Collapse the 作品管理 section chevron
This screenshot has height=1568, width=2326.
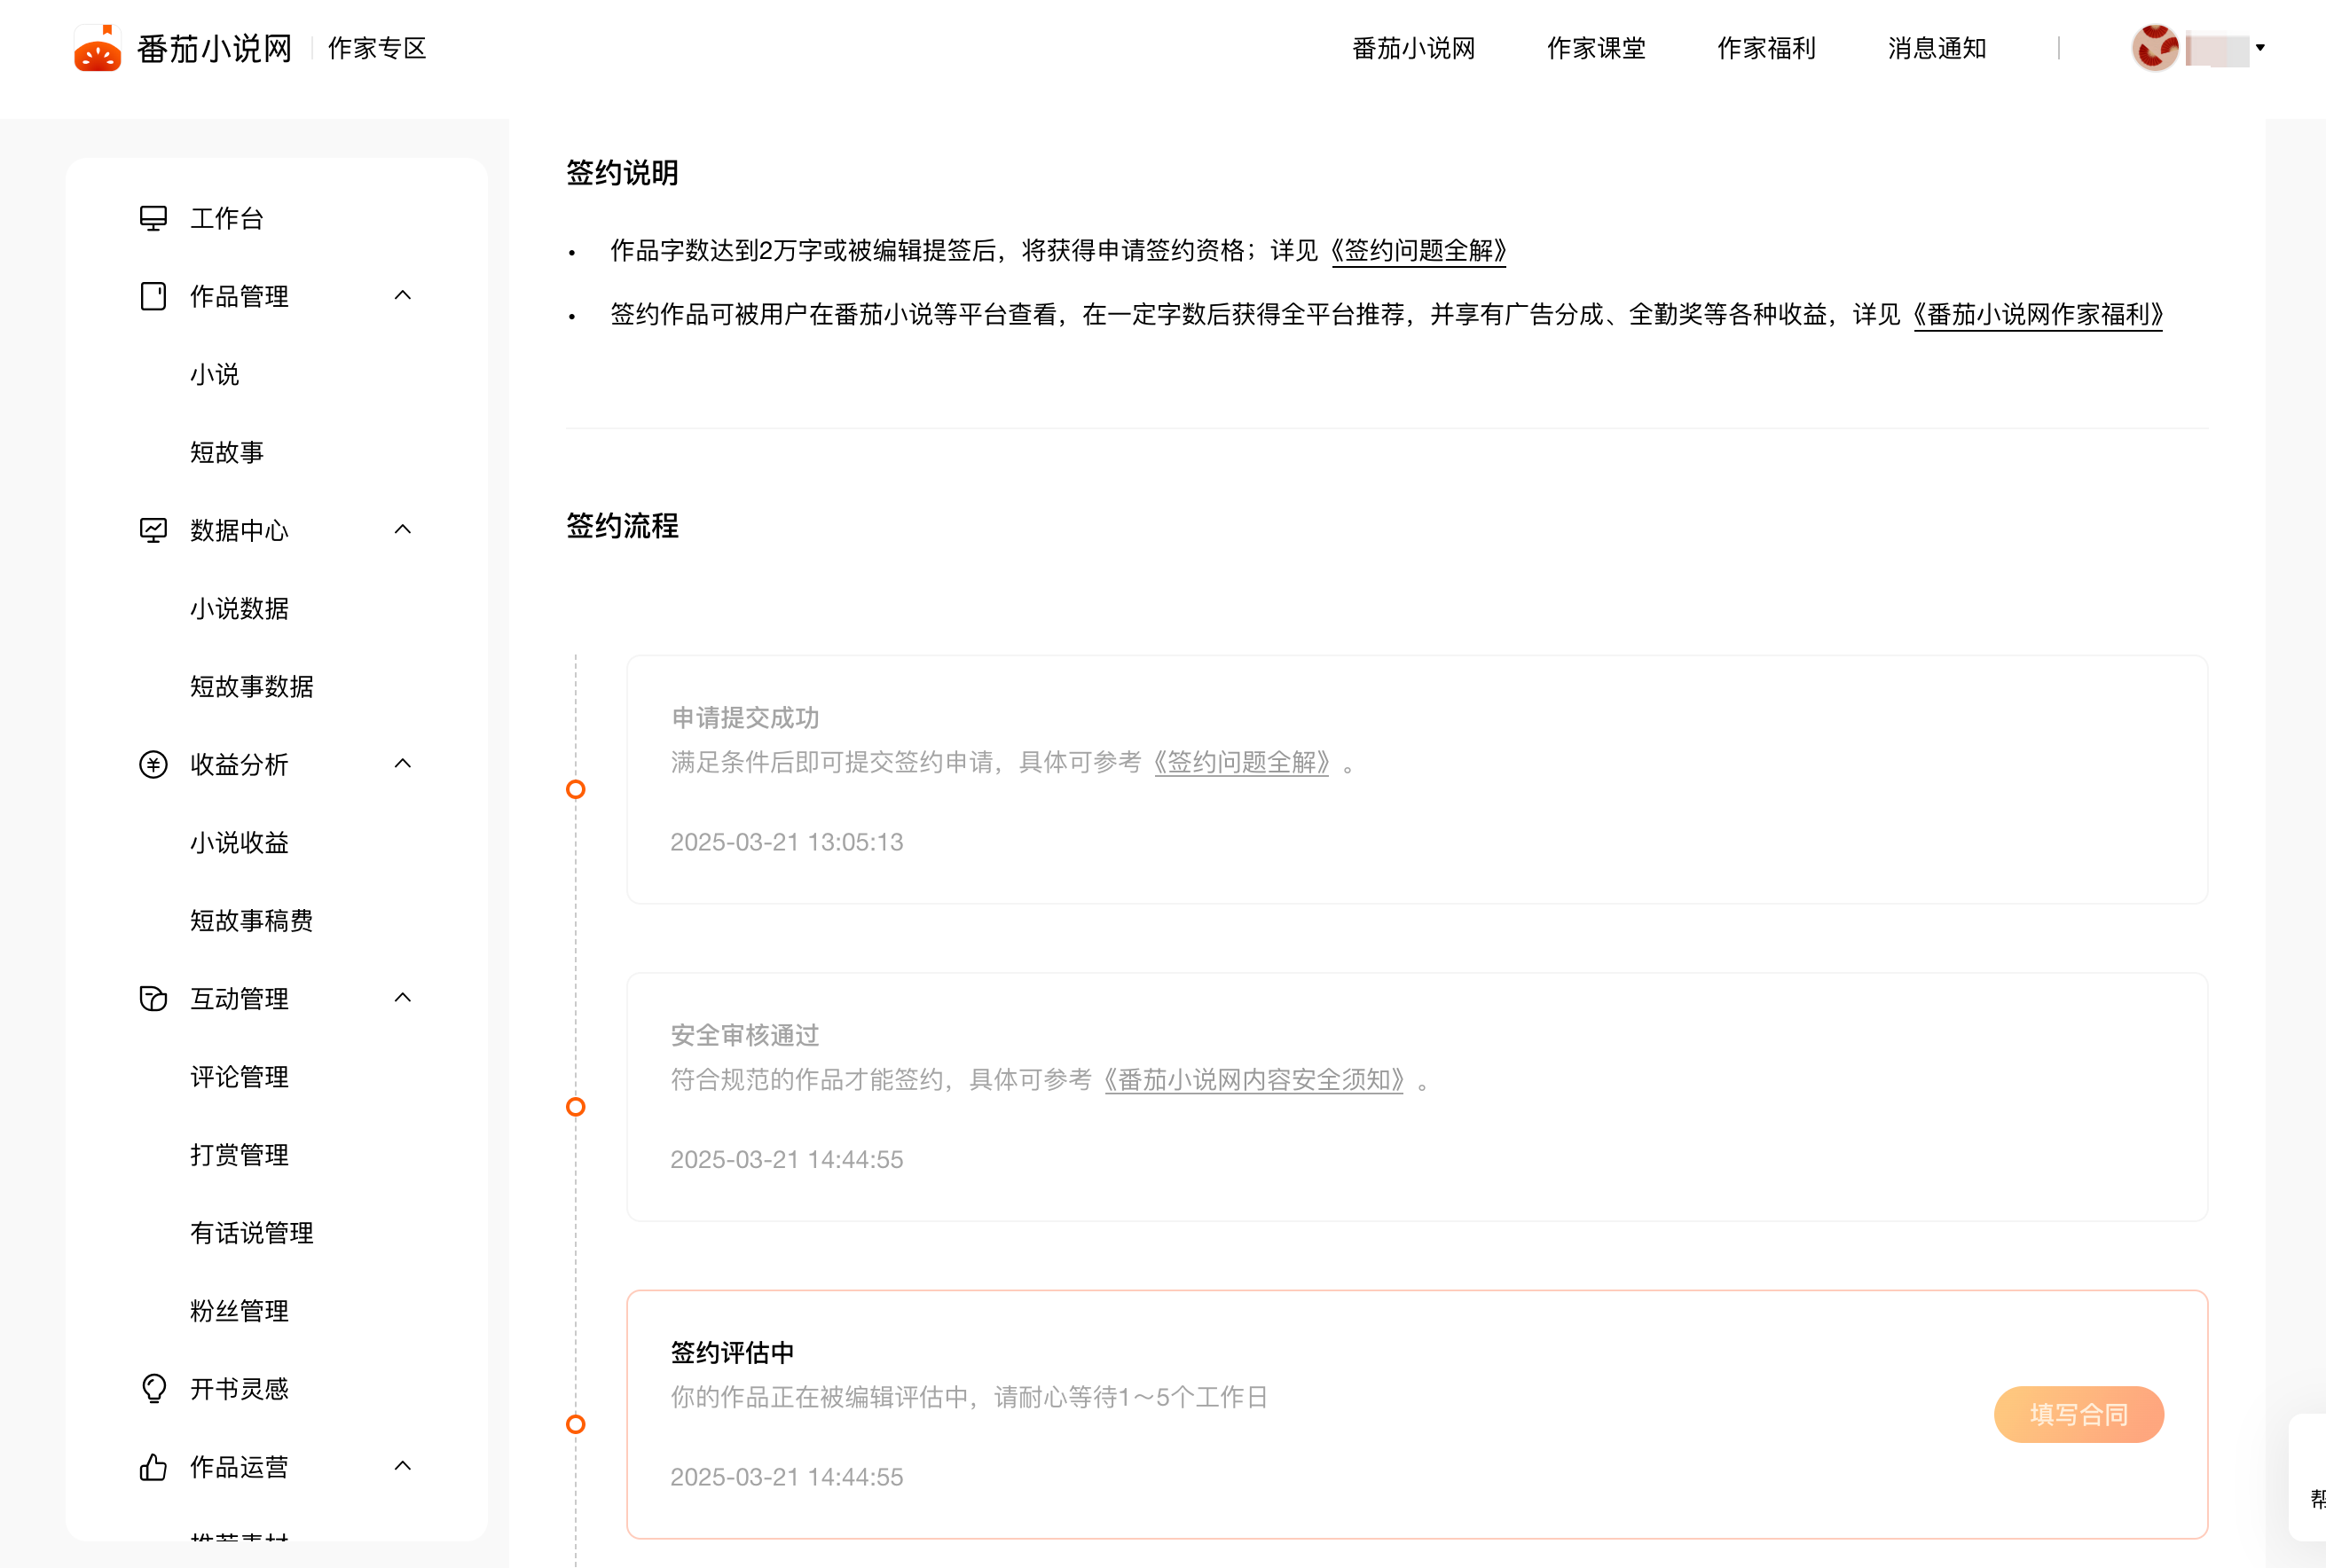403,295
